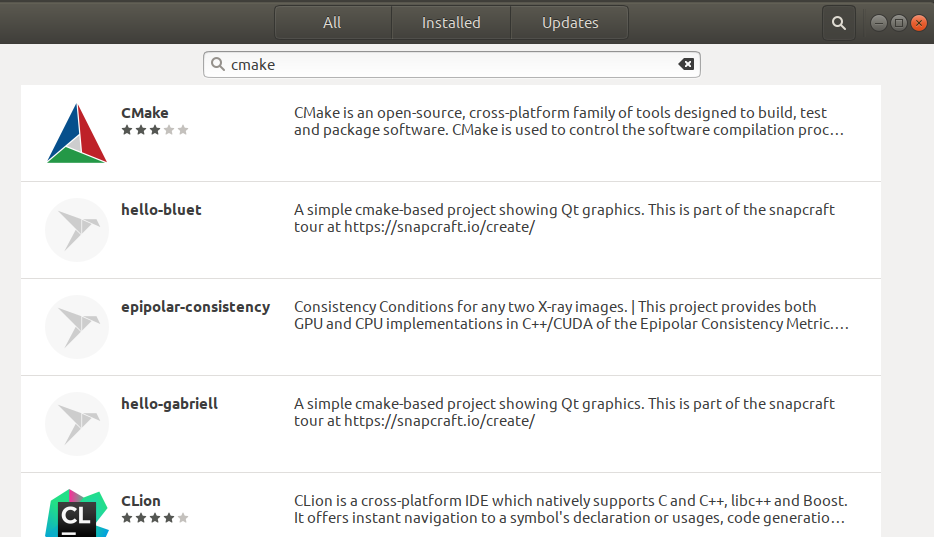The height and width of the screenshot is (537, 934).
Task: Click the hello-gabriell snap placeholder icon
Action: [x=77, y=424]
